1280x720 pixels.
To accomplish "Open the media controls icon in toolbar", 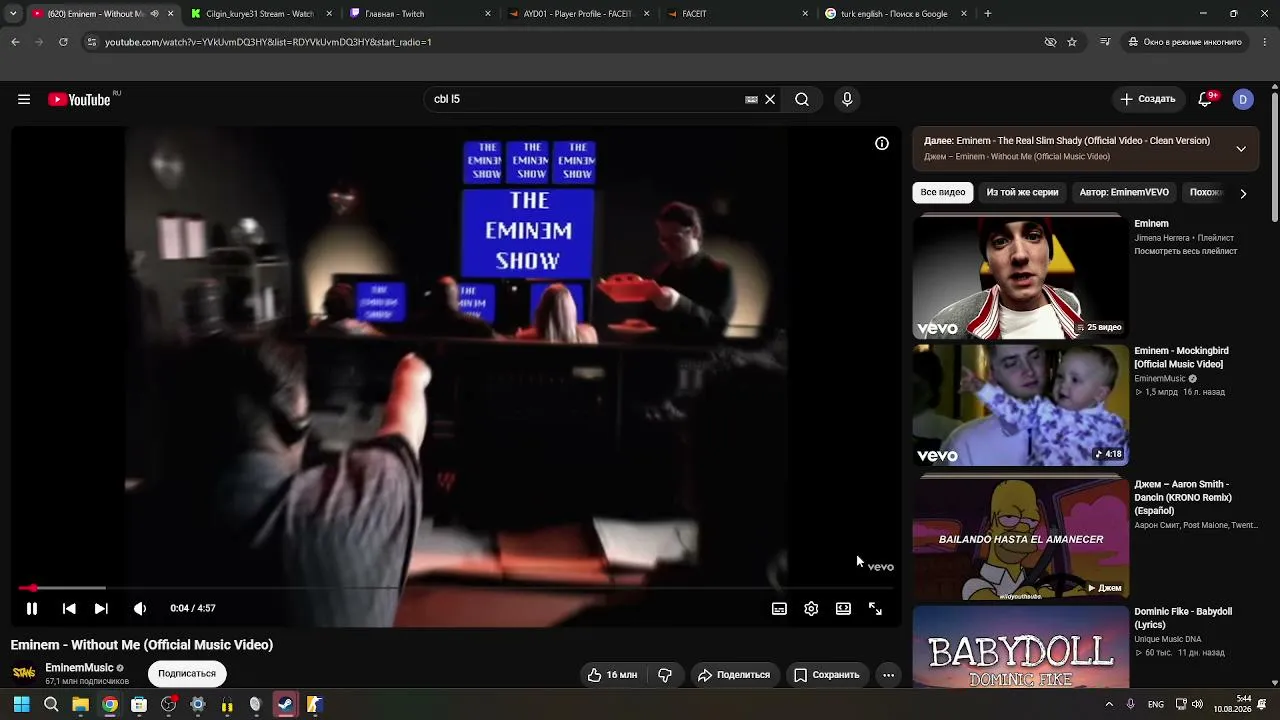I will [1105, 42].
